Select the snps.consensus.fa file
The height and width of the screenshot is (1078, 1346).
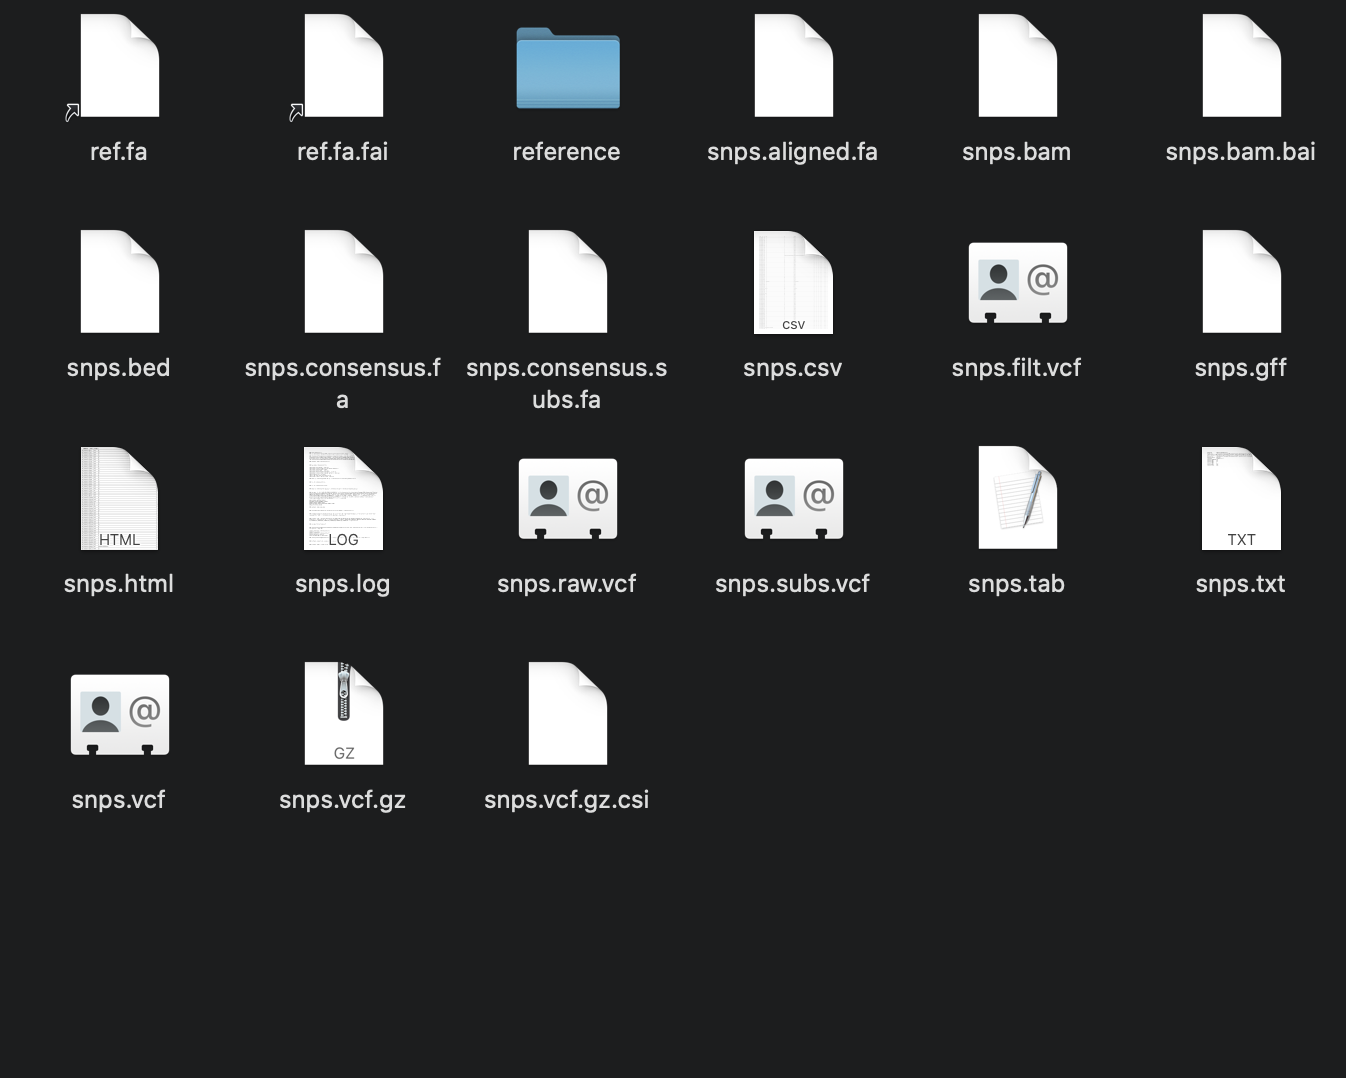pyautogui.click(x=342, y=281)
